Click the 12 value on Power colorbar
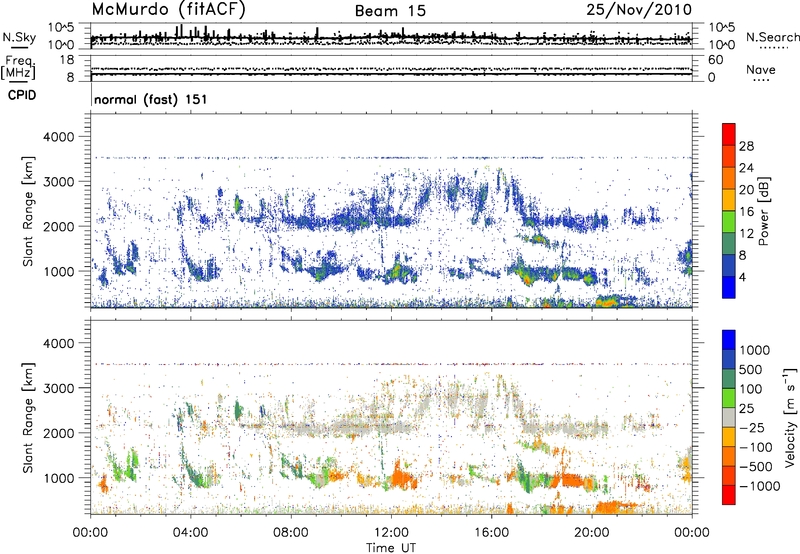 746,234
